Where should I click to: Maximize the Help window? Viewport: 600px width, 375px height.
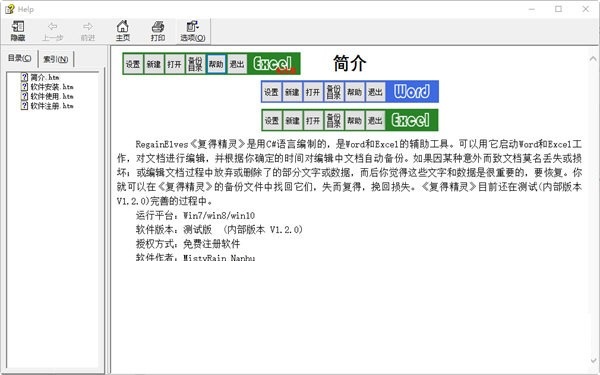tap(559, 9)
